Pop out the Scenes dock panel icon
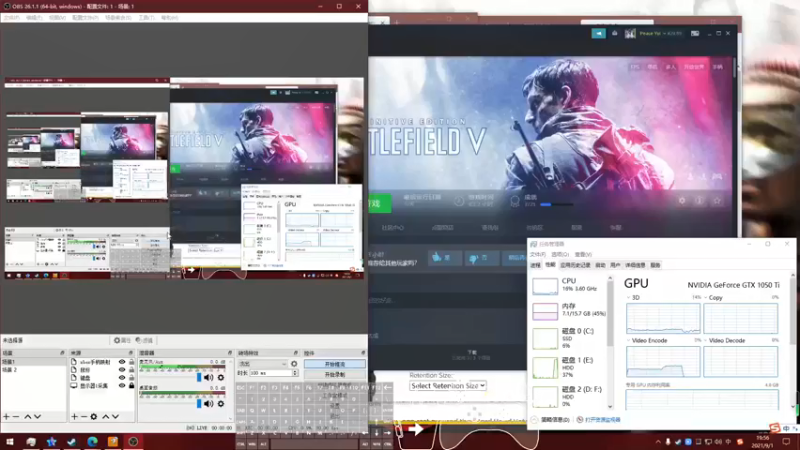Viewport: 800px width, 450px height. (62, 353)
